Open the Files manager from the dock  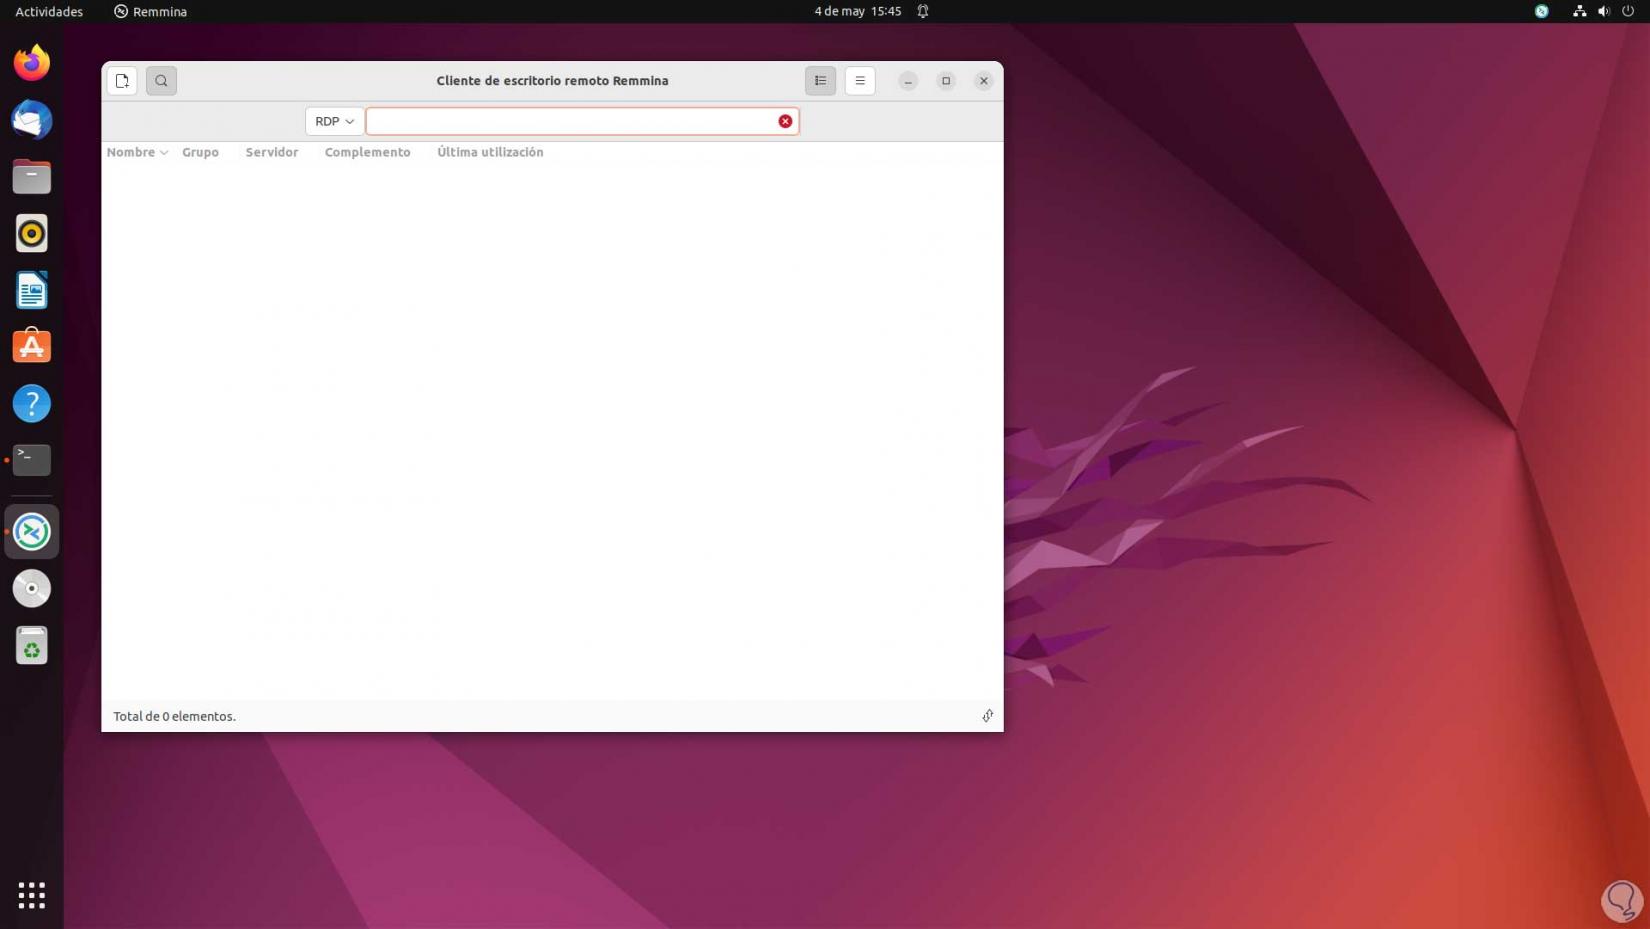pyautogui.click(x=32, y=177)
